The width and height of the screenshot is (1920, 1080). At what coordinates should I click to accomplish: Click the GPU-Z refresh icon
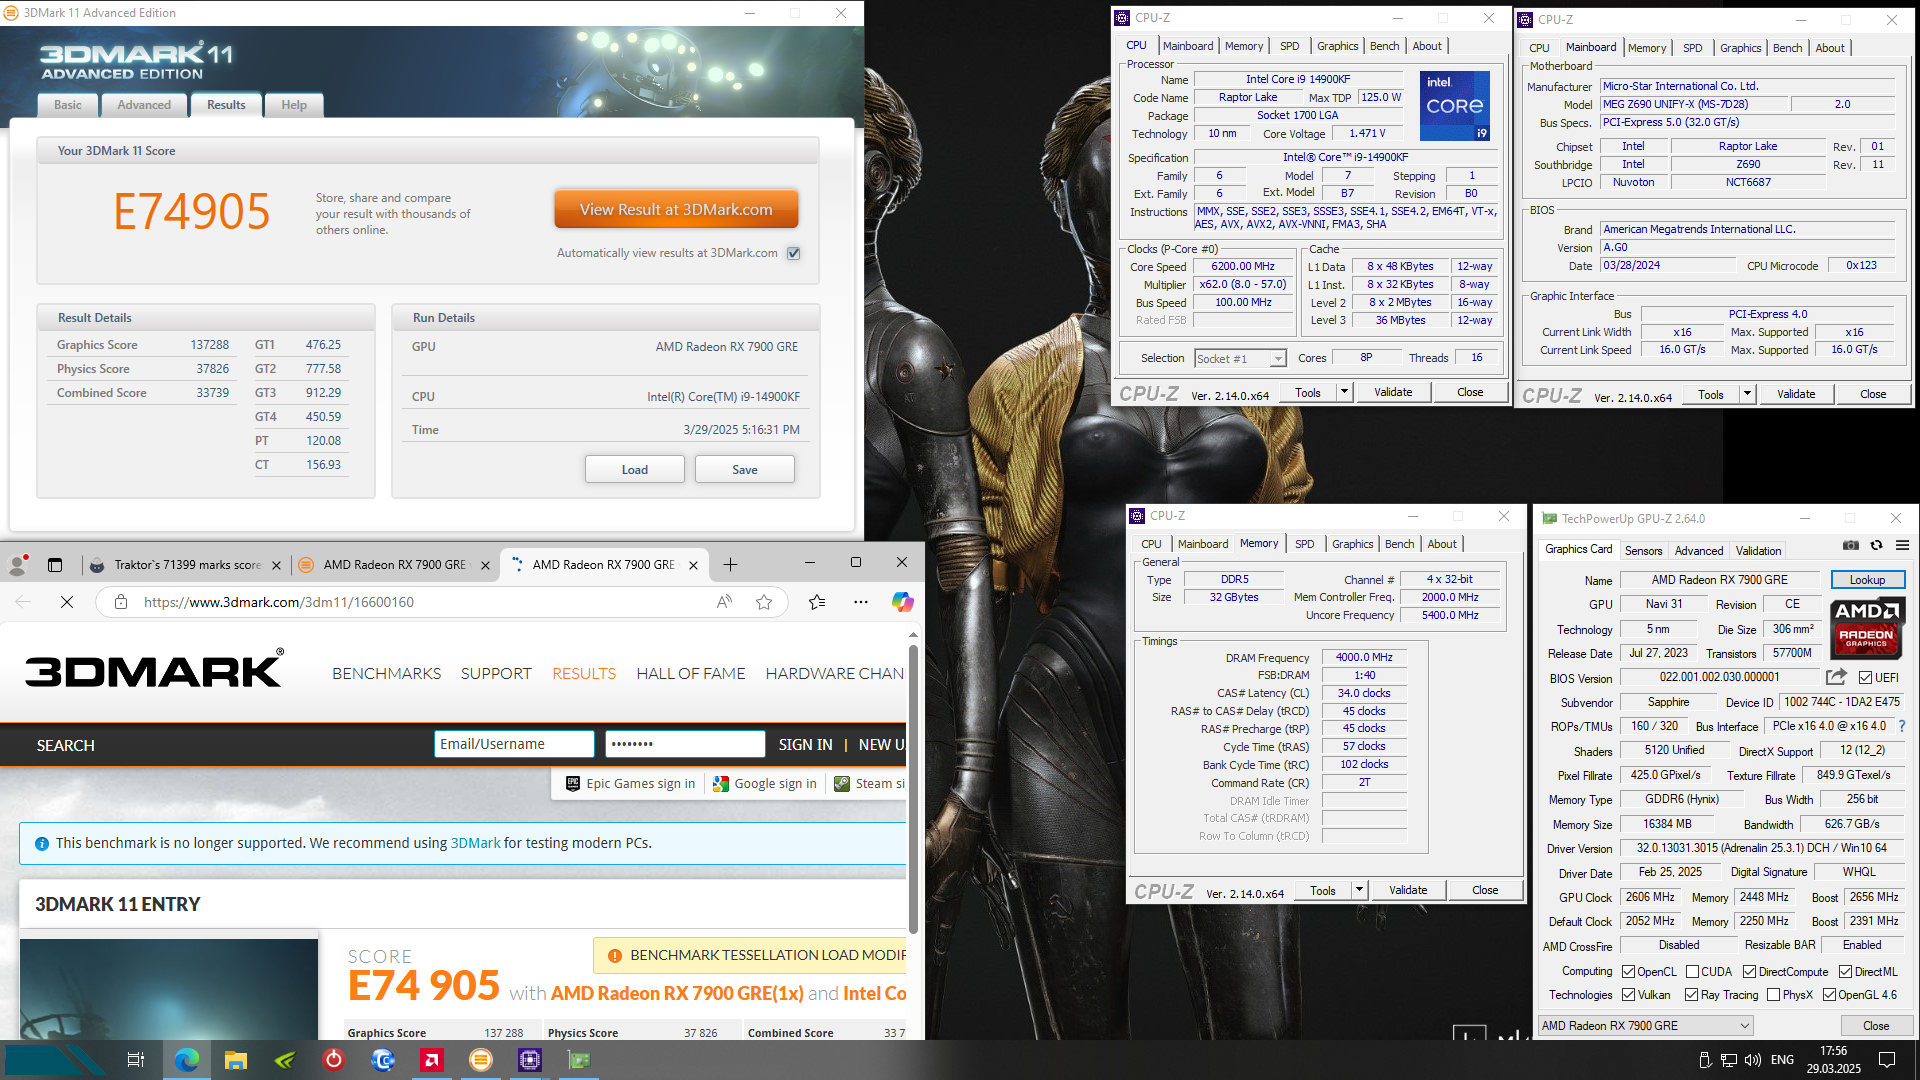pos(1877,546)
